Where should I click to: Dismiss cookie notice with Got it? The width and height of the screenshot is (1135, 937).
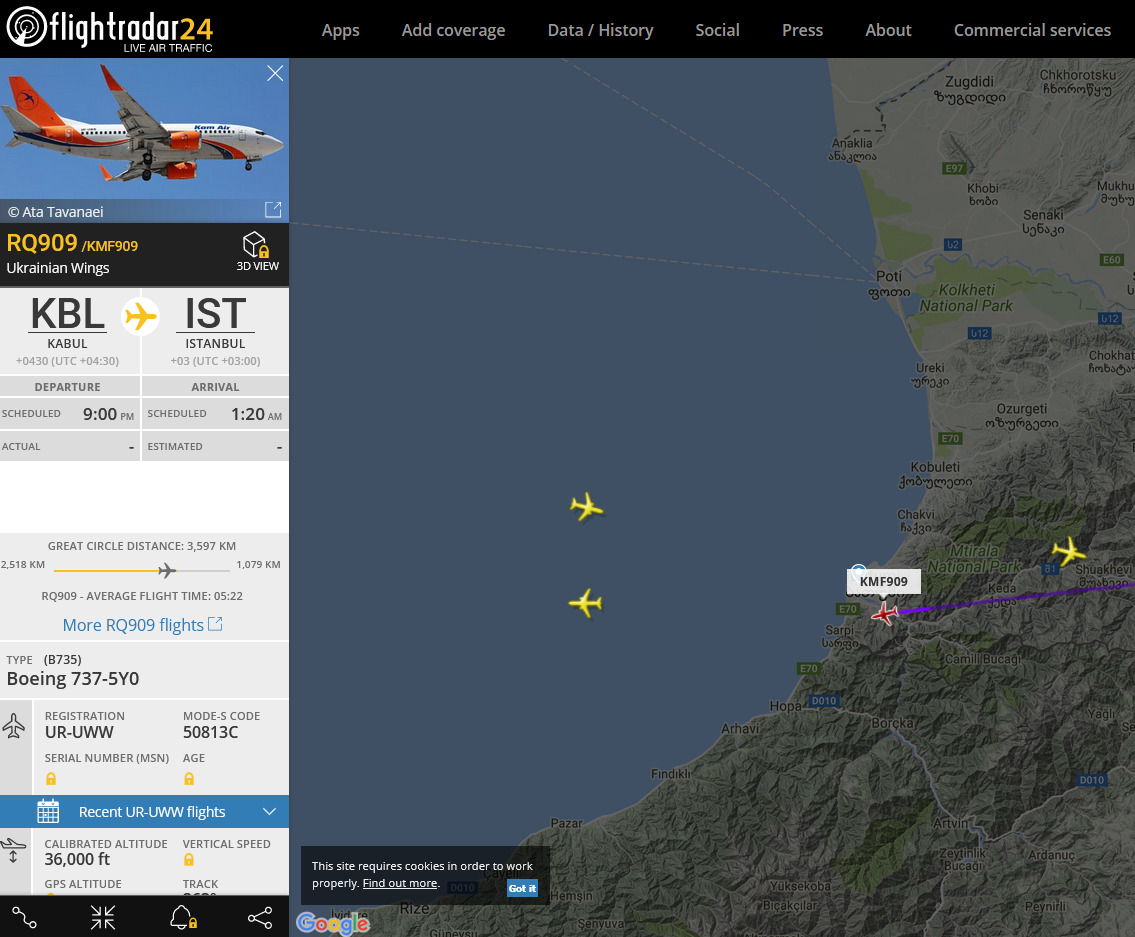522,888
